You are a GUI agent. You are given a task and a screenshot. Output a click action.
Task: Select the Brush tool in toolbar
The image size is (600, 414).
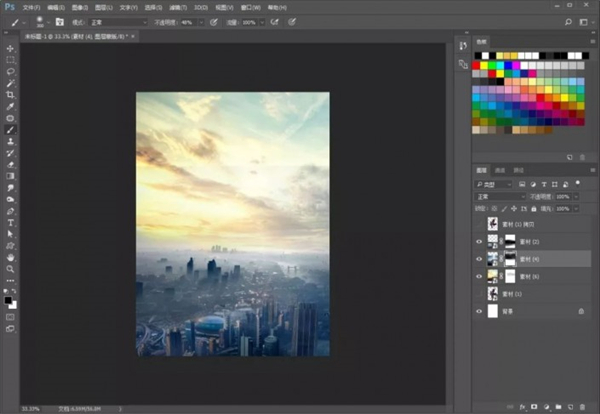click(x=11, y=129)
